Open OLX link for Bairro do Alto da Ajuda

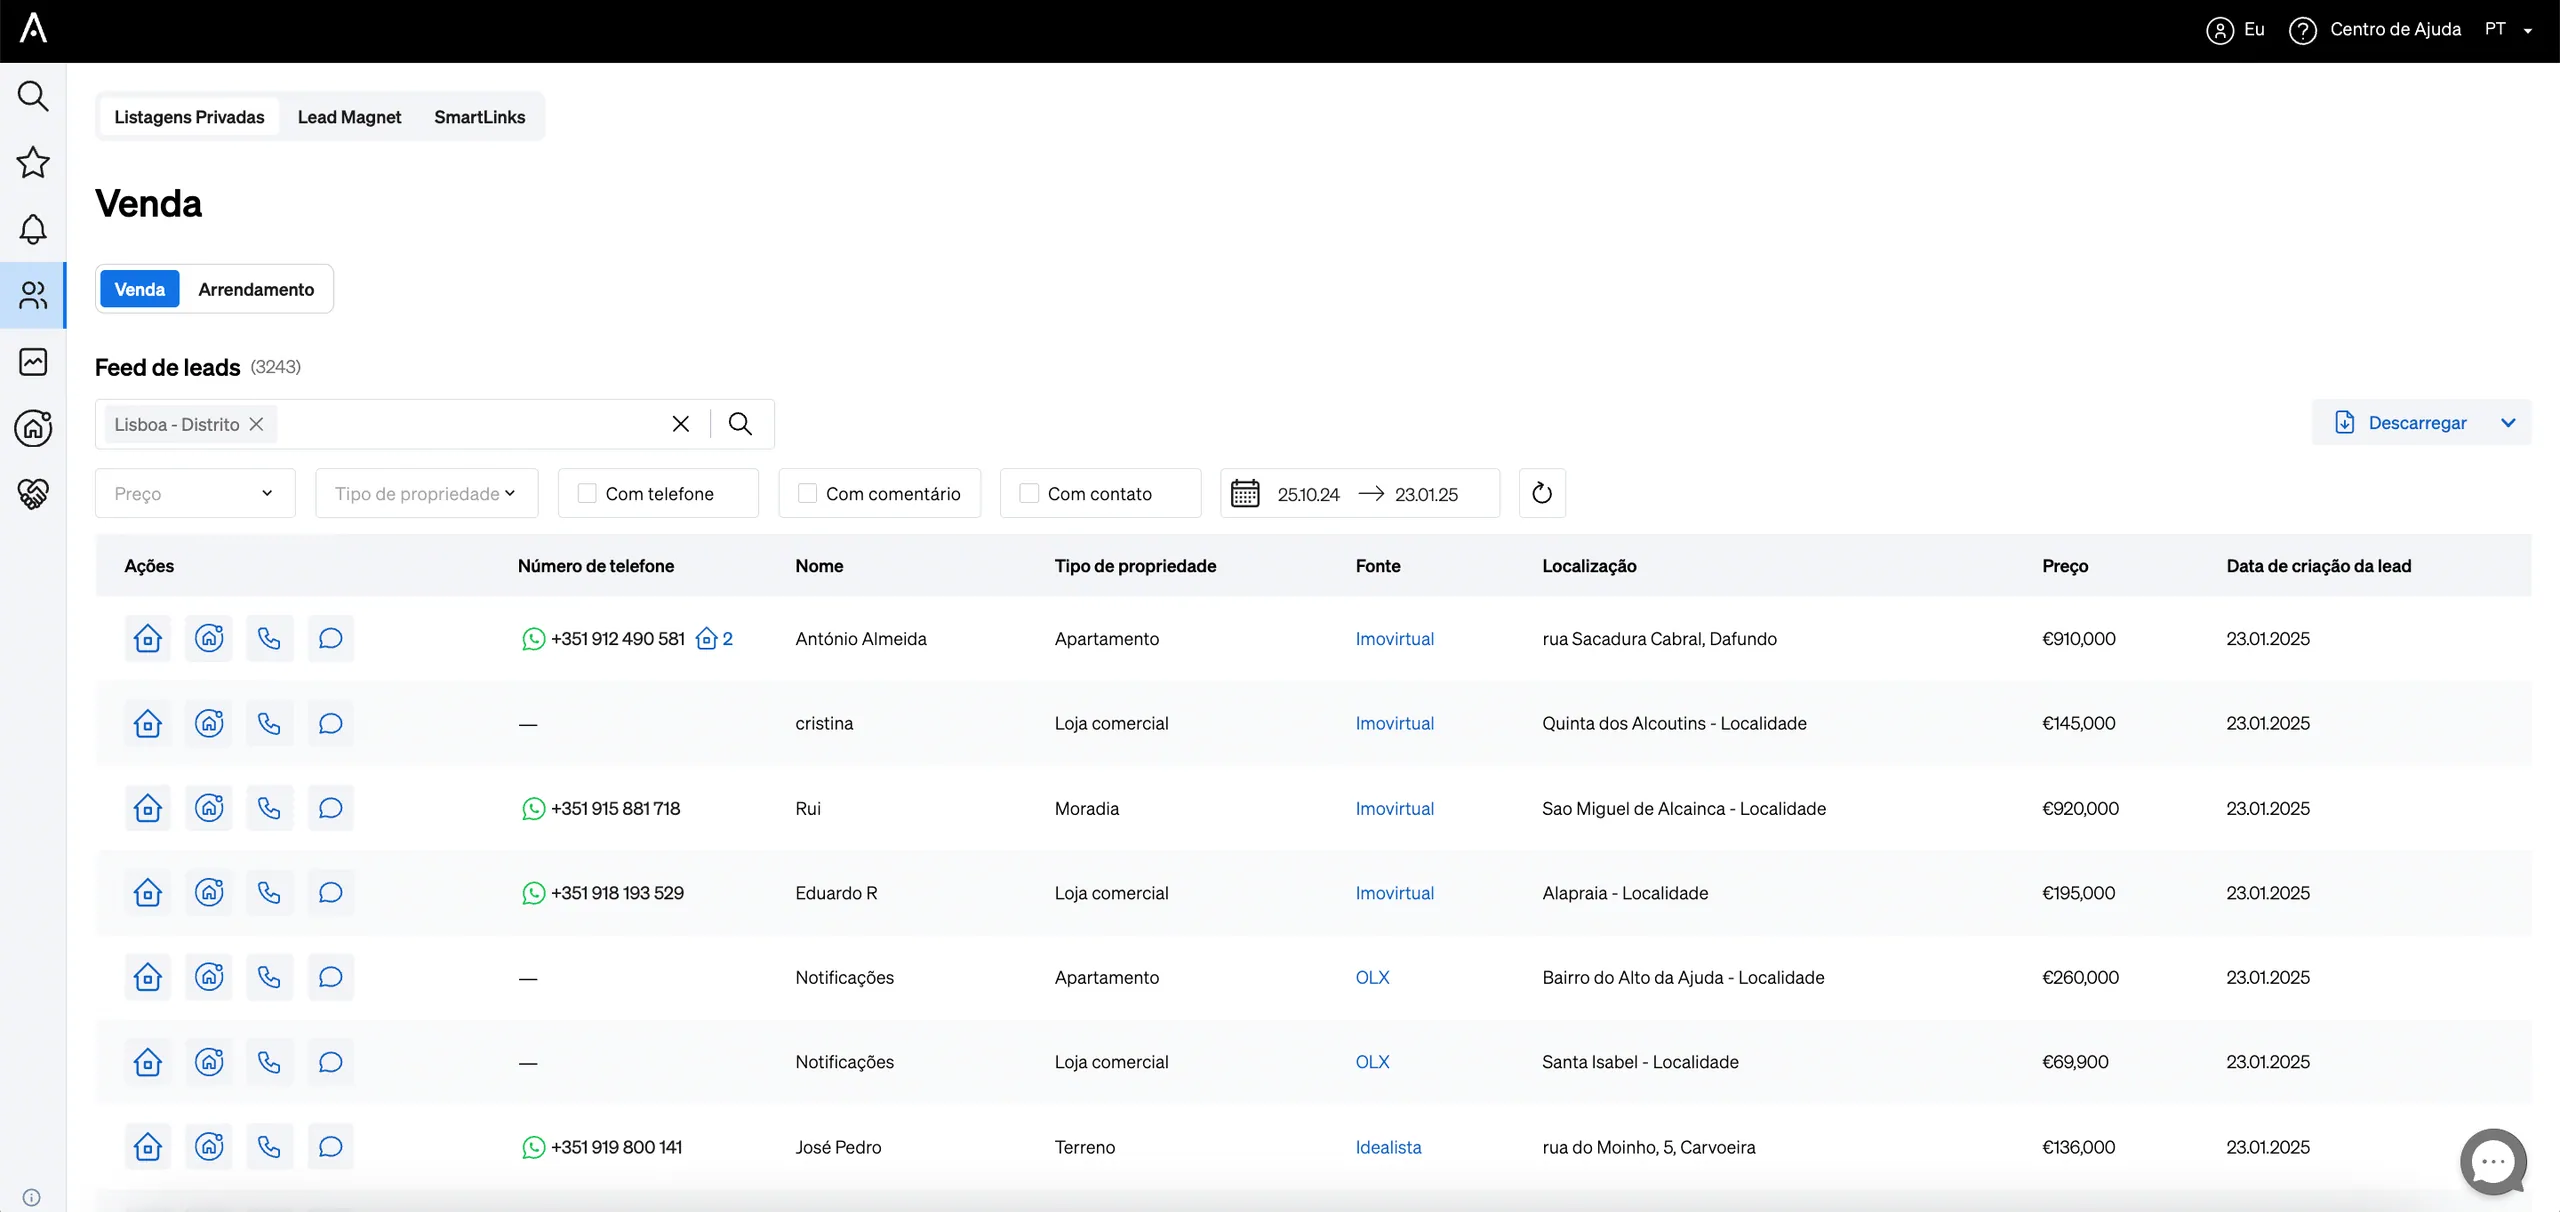[x=1372, y=977]
